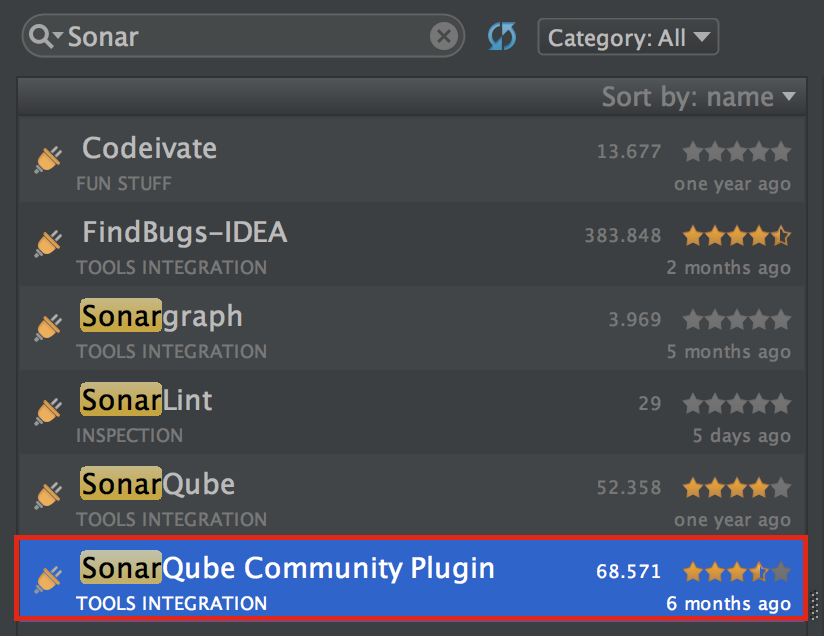
Task: Click the 2 months ago update date
Action: (728, 268)
